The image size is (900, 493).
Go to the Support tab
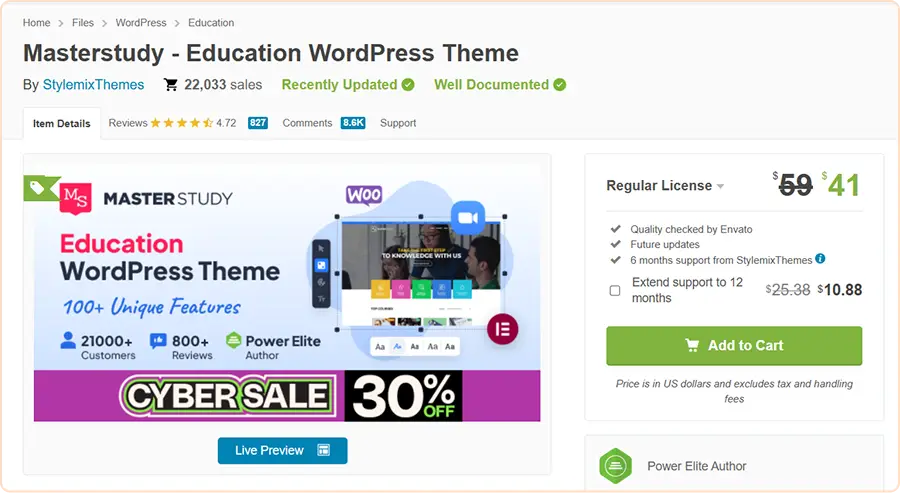coord(398,123)
